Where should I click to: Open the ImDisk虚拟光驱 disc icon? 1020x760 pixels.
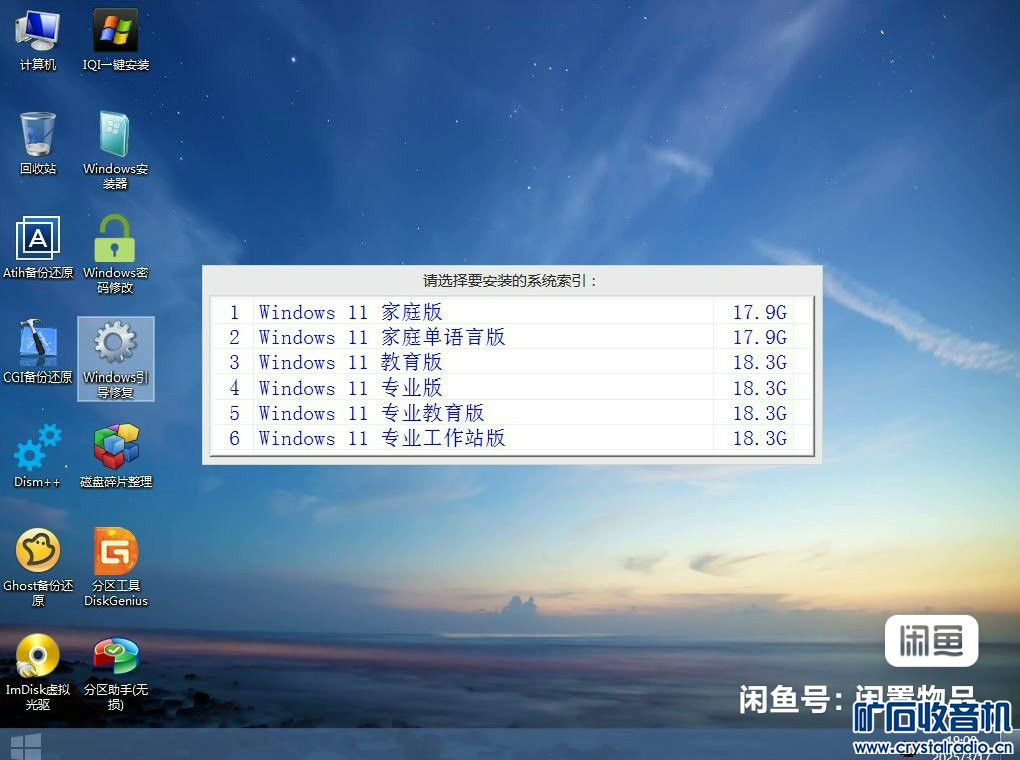tap(38, 672)
